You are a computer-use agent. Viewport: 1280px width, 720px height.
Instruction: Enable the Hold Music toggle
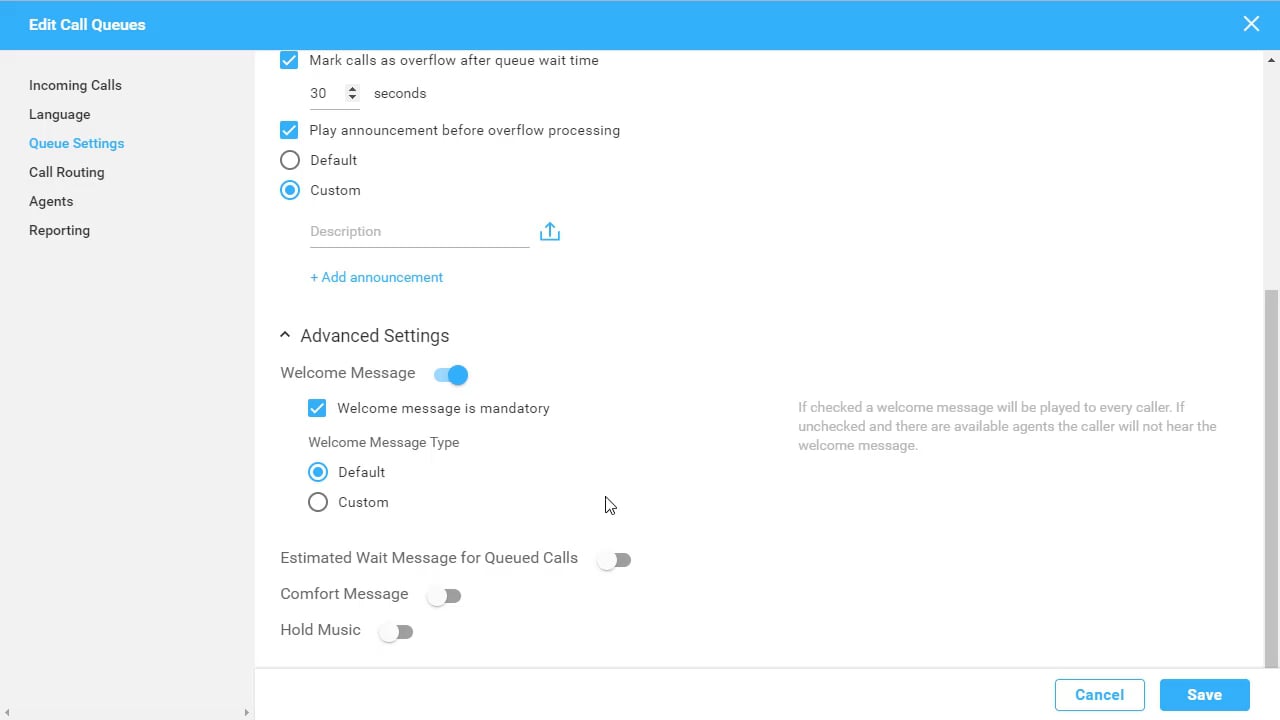point(396,632)
